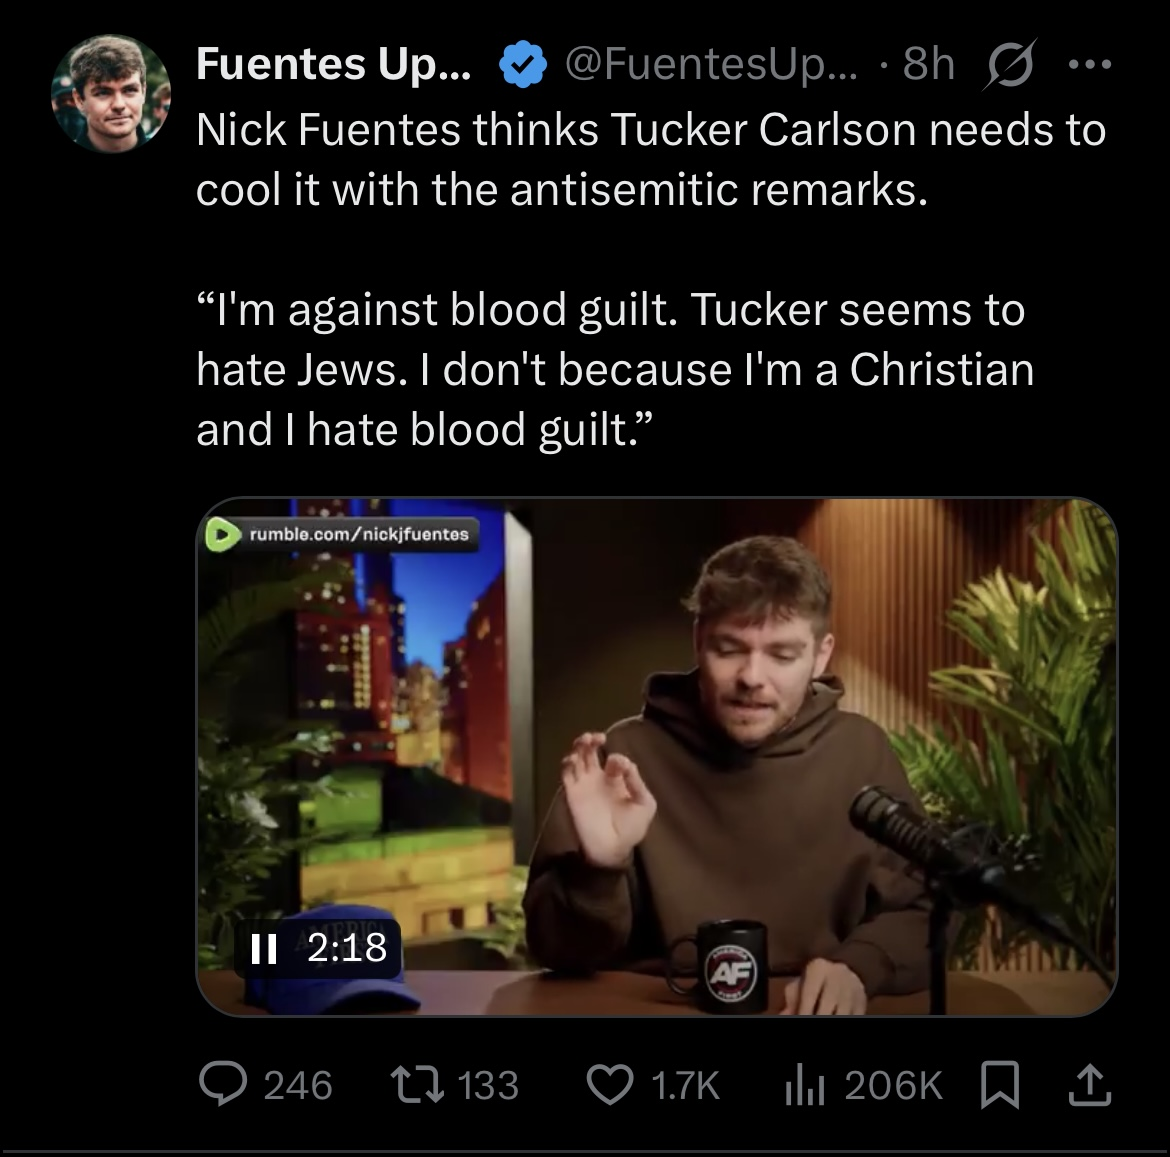Open the @FuentesUp... handle link
The width and height of the screenshot is (1170, 1157).
tap(711, 66)
